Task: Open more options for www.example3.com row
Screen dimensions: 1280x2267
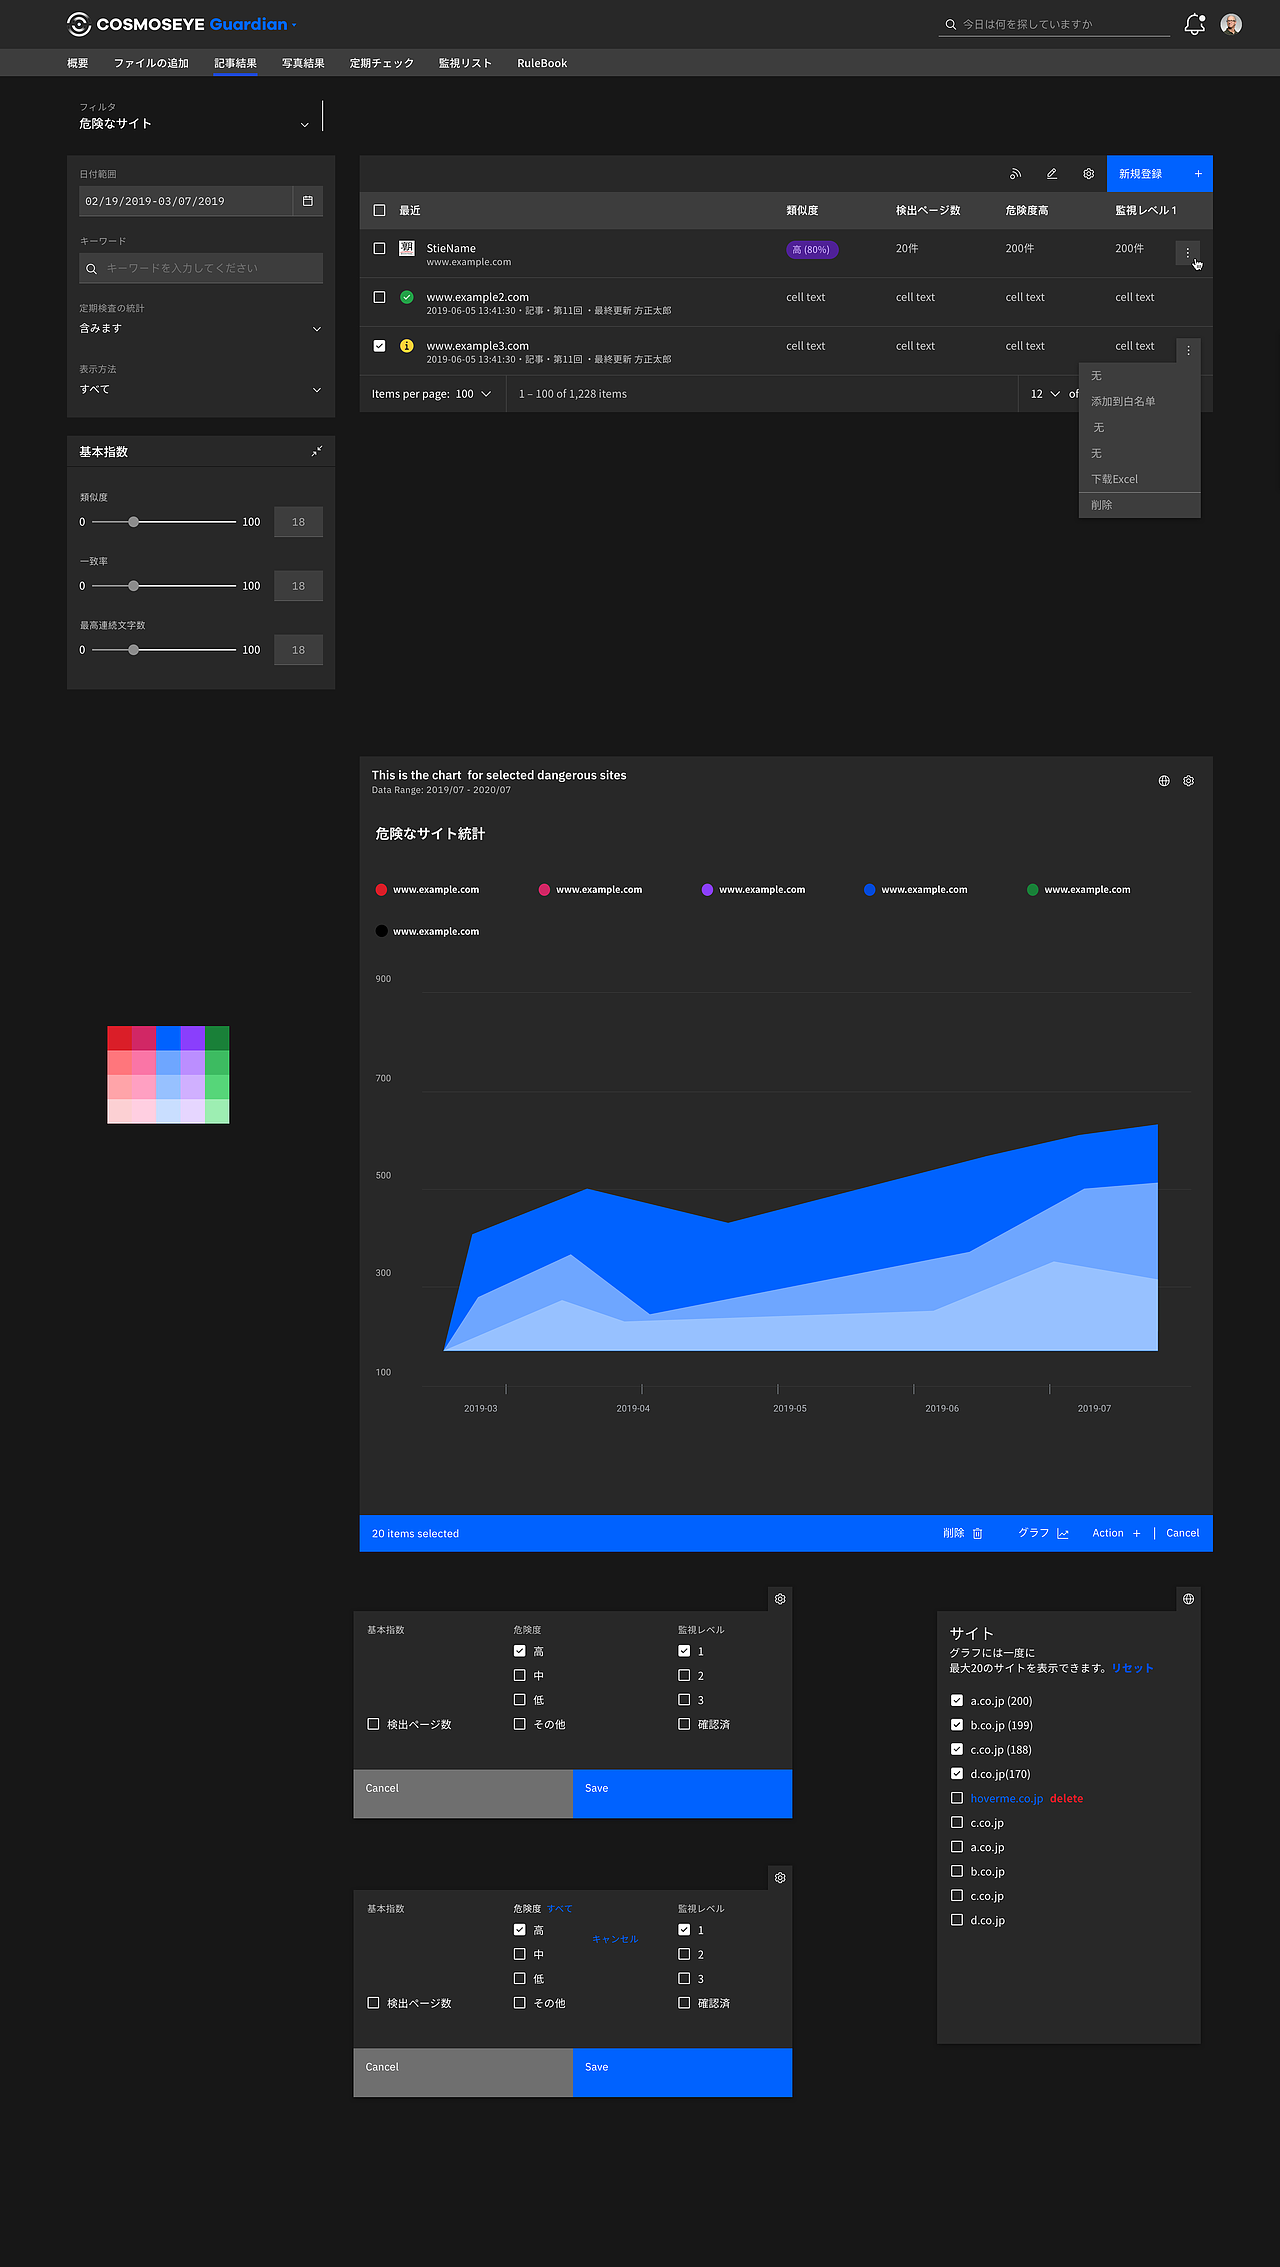Action: (1188, 350)
